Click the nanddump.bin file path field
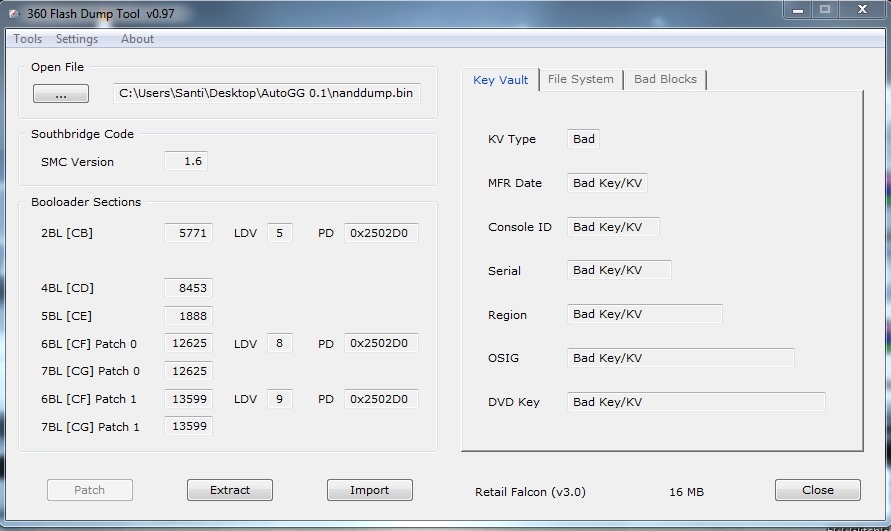891x531 pixels. pyautogui.click(x=267, y=93)
